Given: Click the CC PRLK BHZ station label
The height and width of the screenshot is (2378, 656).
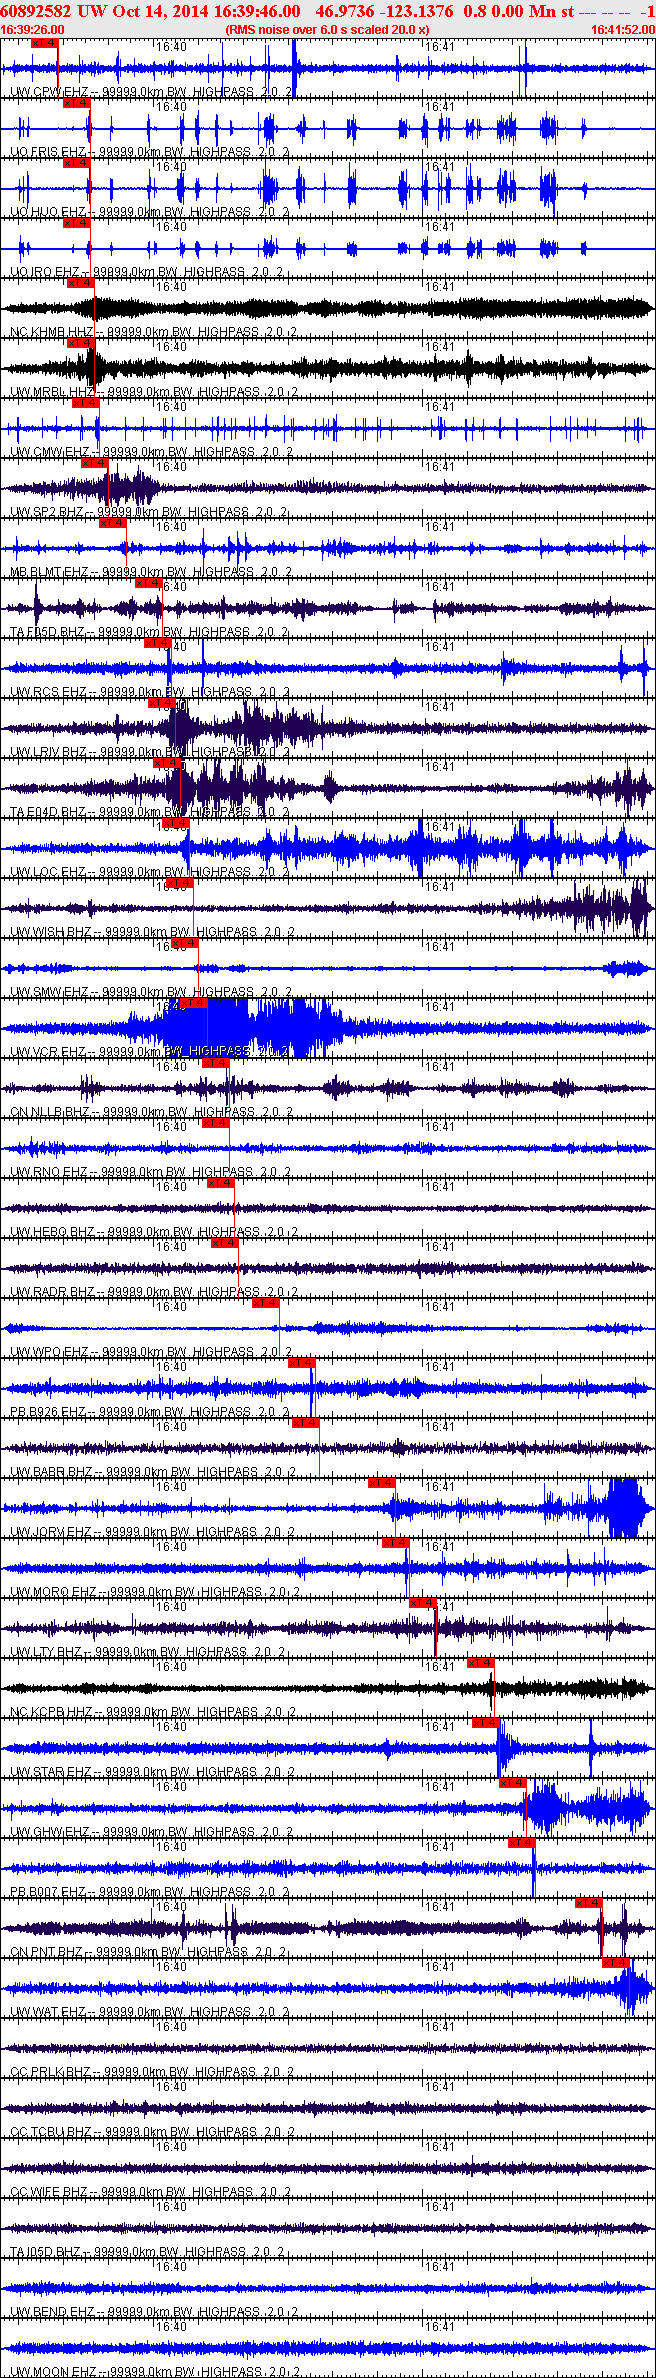Looking at the screenshot, I should tap(50, 2072).
